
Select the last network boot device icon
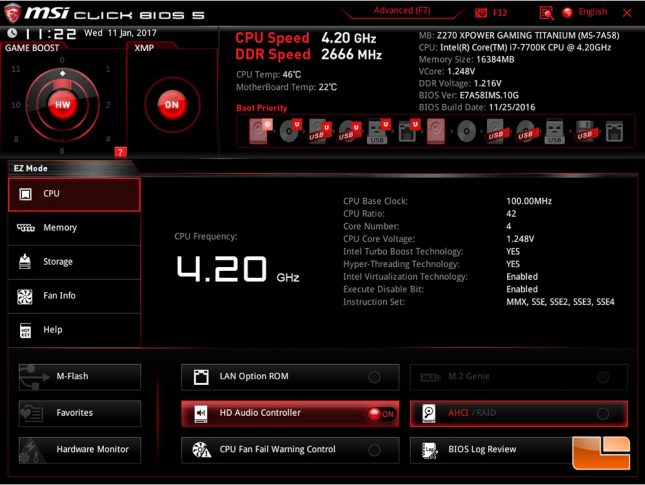(x=614, y=131)
